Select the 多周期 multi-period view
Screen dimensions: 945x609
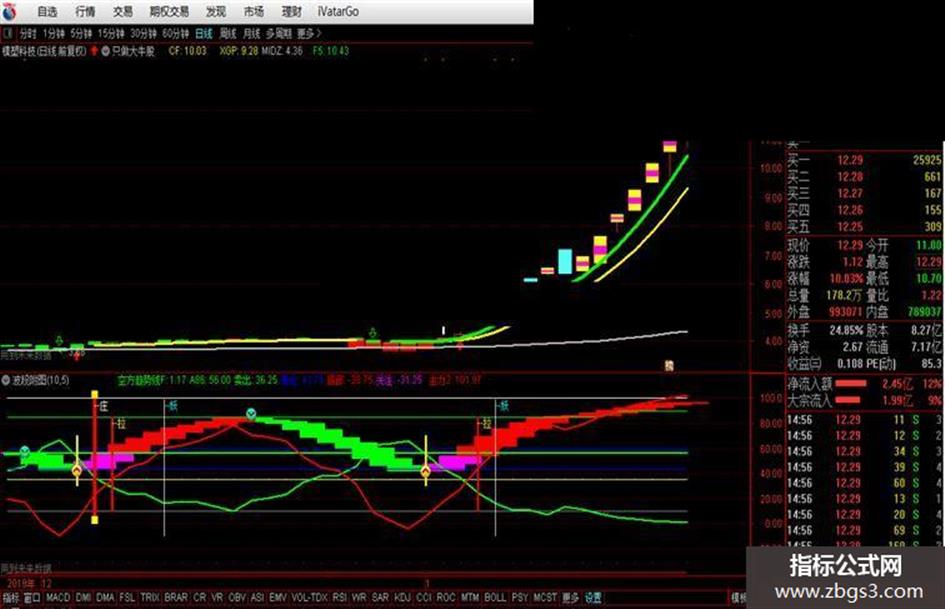(x=278, y=33)
